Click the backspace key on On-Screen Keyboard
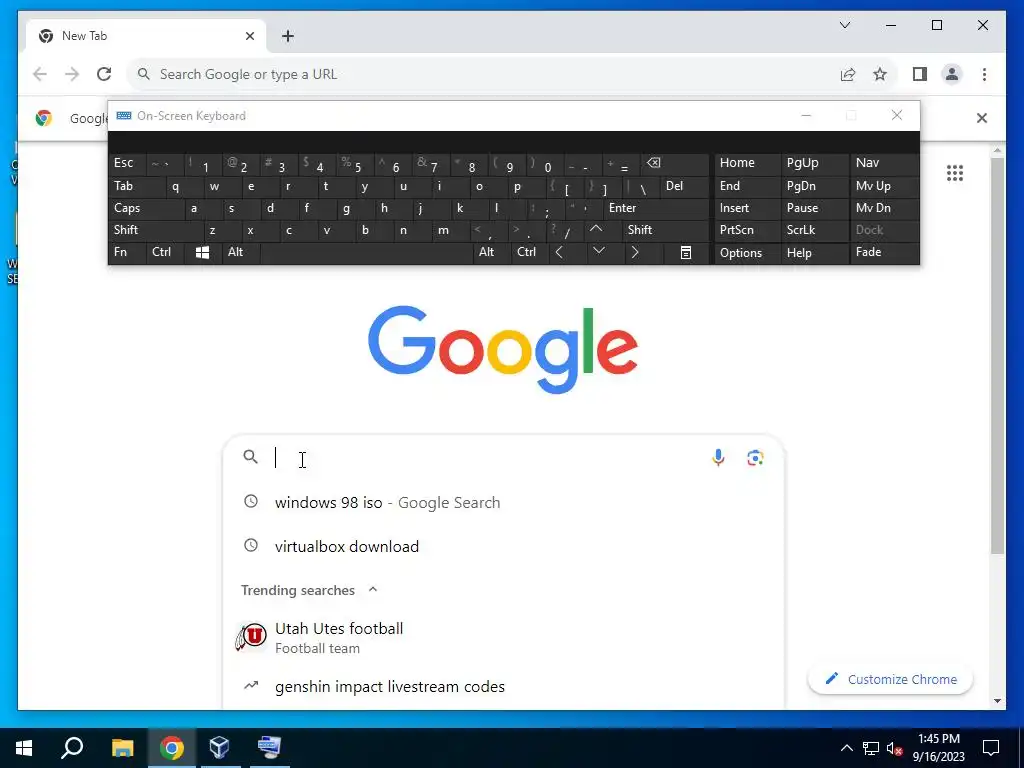Screen dimensions: 1024x768 tap(673, 163)
